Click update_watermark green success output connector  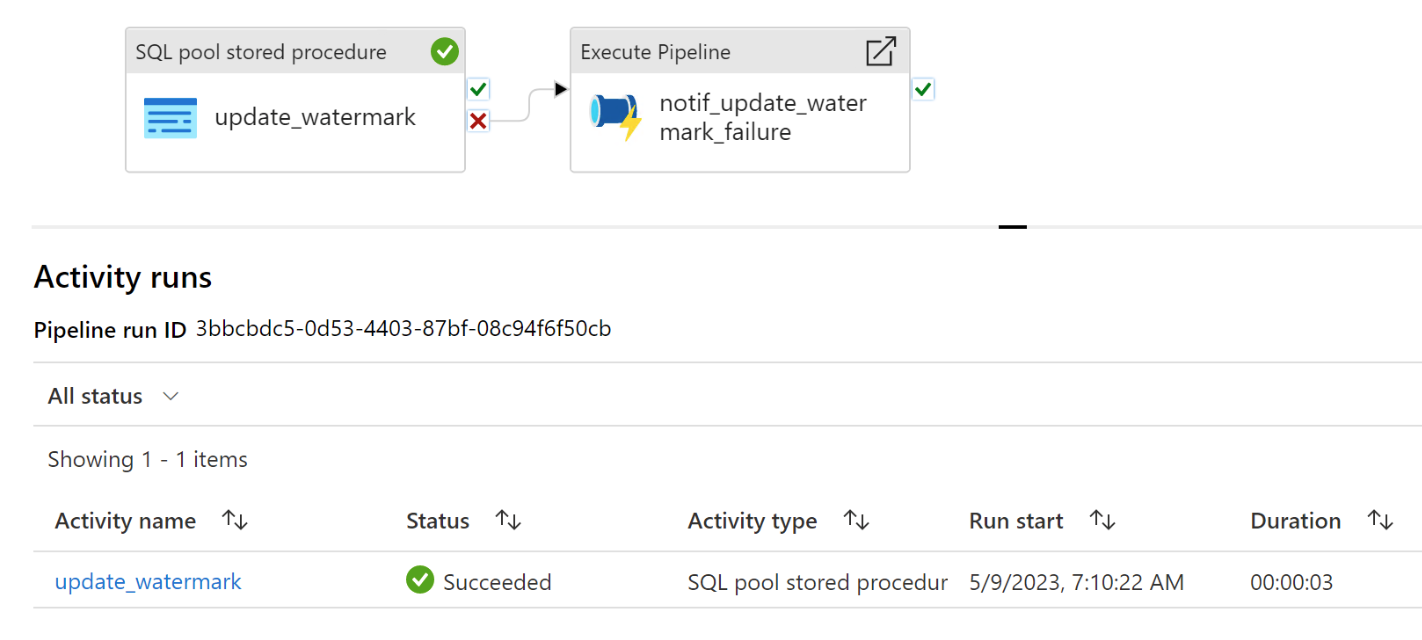coord(478,90)
